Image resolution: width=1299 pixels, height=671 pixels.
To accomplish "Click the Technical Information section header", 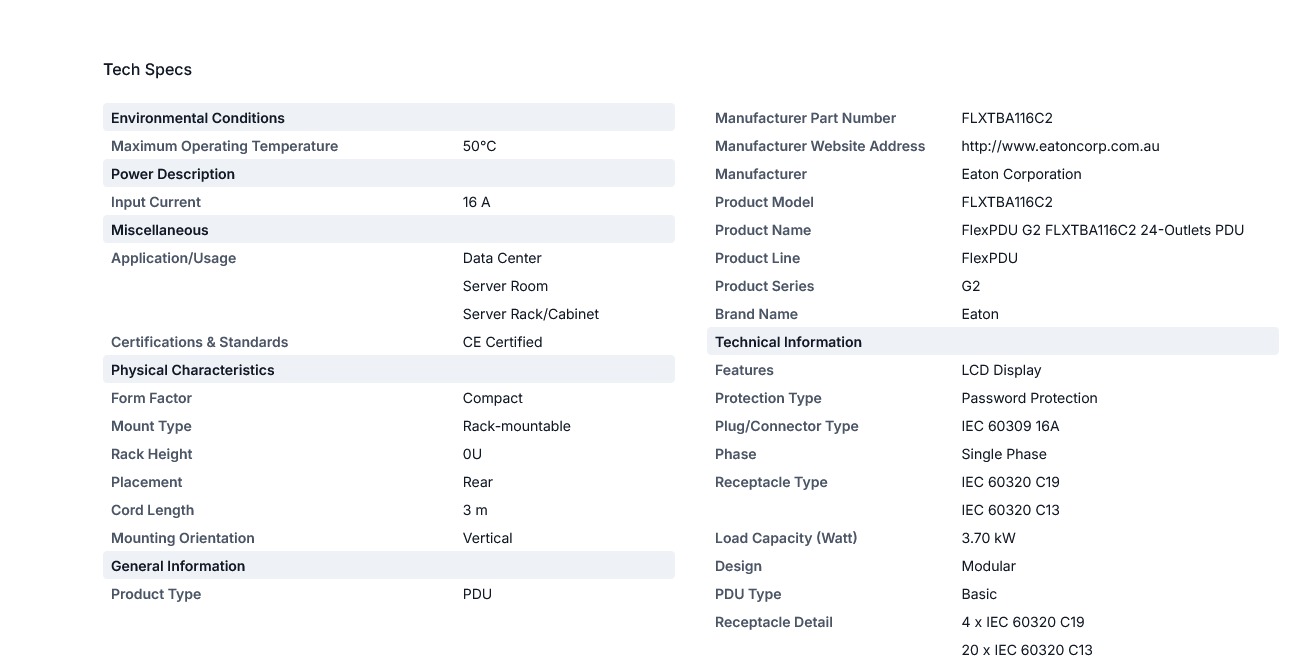I will pos(993,341).
